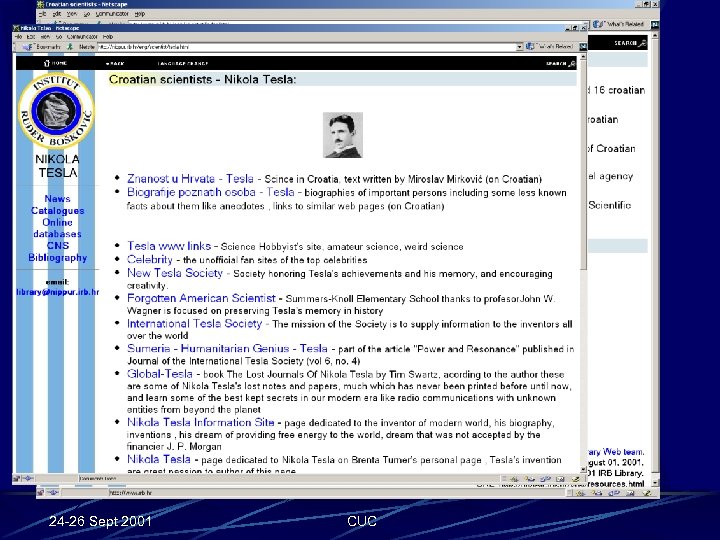Viewport: 720px width, 540px height.
Task: Open the Help menu in the Croatian scientists window
Action: pyautogui.click(x=140, y=14)
